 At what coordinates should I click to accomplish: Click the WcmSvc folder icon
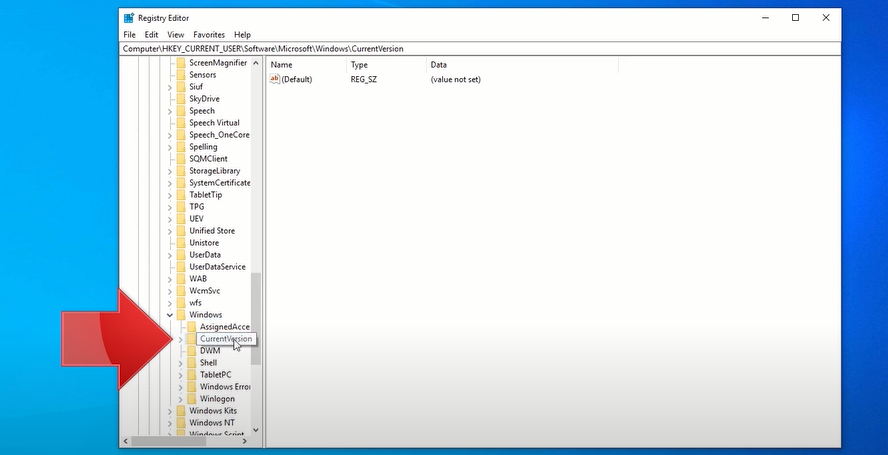tap(181, 291)
